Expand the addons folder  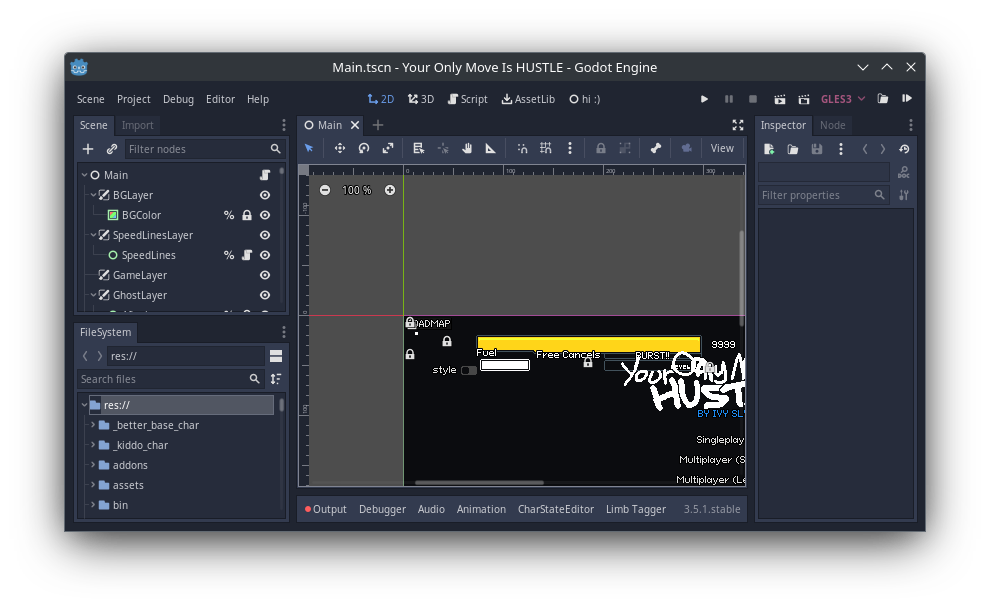pos(93,465)
